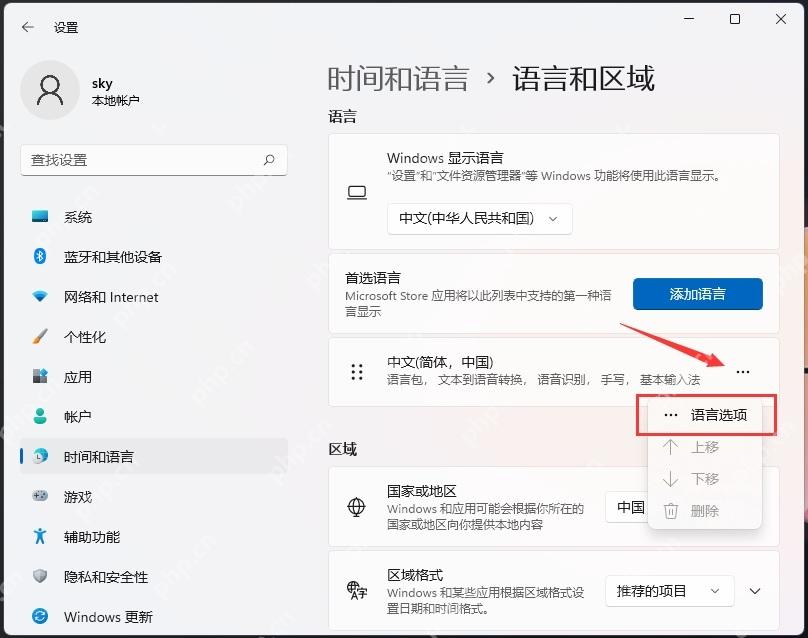Viewport: 808px width, 638px height.
Task: Click the 隐私和安全性 shield icon
Action: point(40,576)
